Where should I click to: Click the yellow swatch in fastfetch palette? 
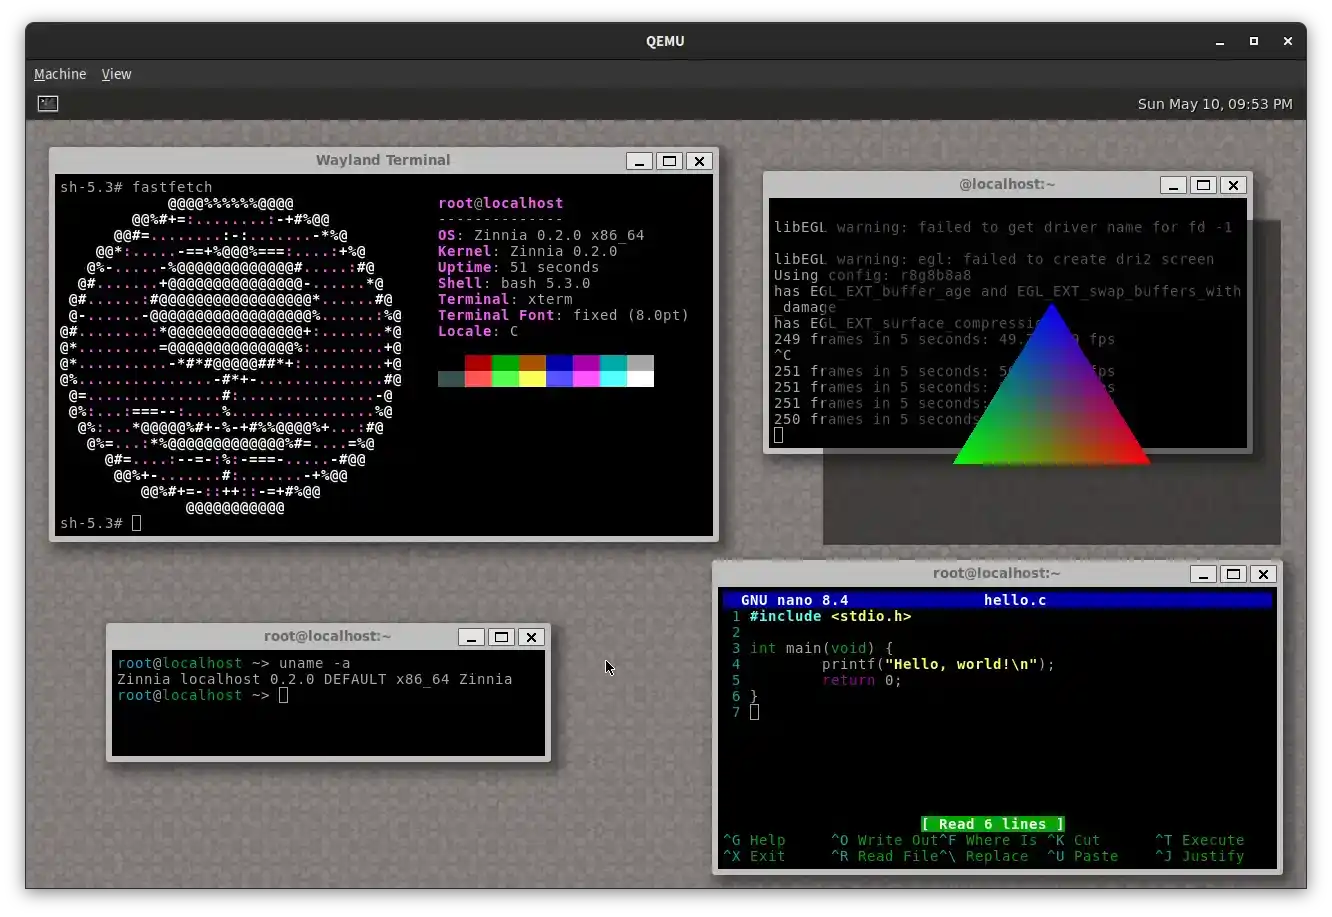coord(532,379)
